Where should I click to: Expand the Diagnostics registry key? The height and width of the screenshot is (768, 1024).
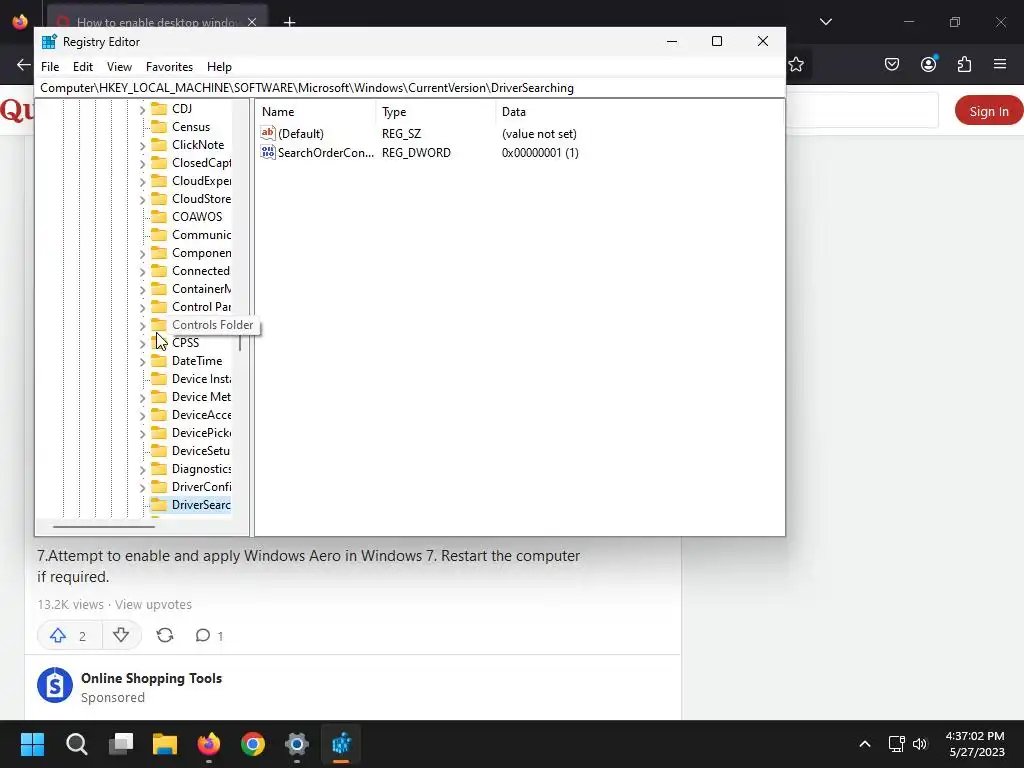pyautogui.click(x=142, y=470)
